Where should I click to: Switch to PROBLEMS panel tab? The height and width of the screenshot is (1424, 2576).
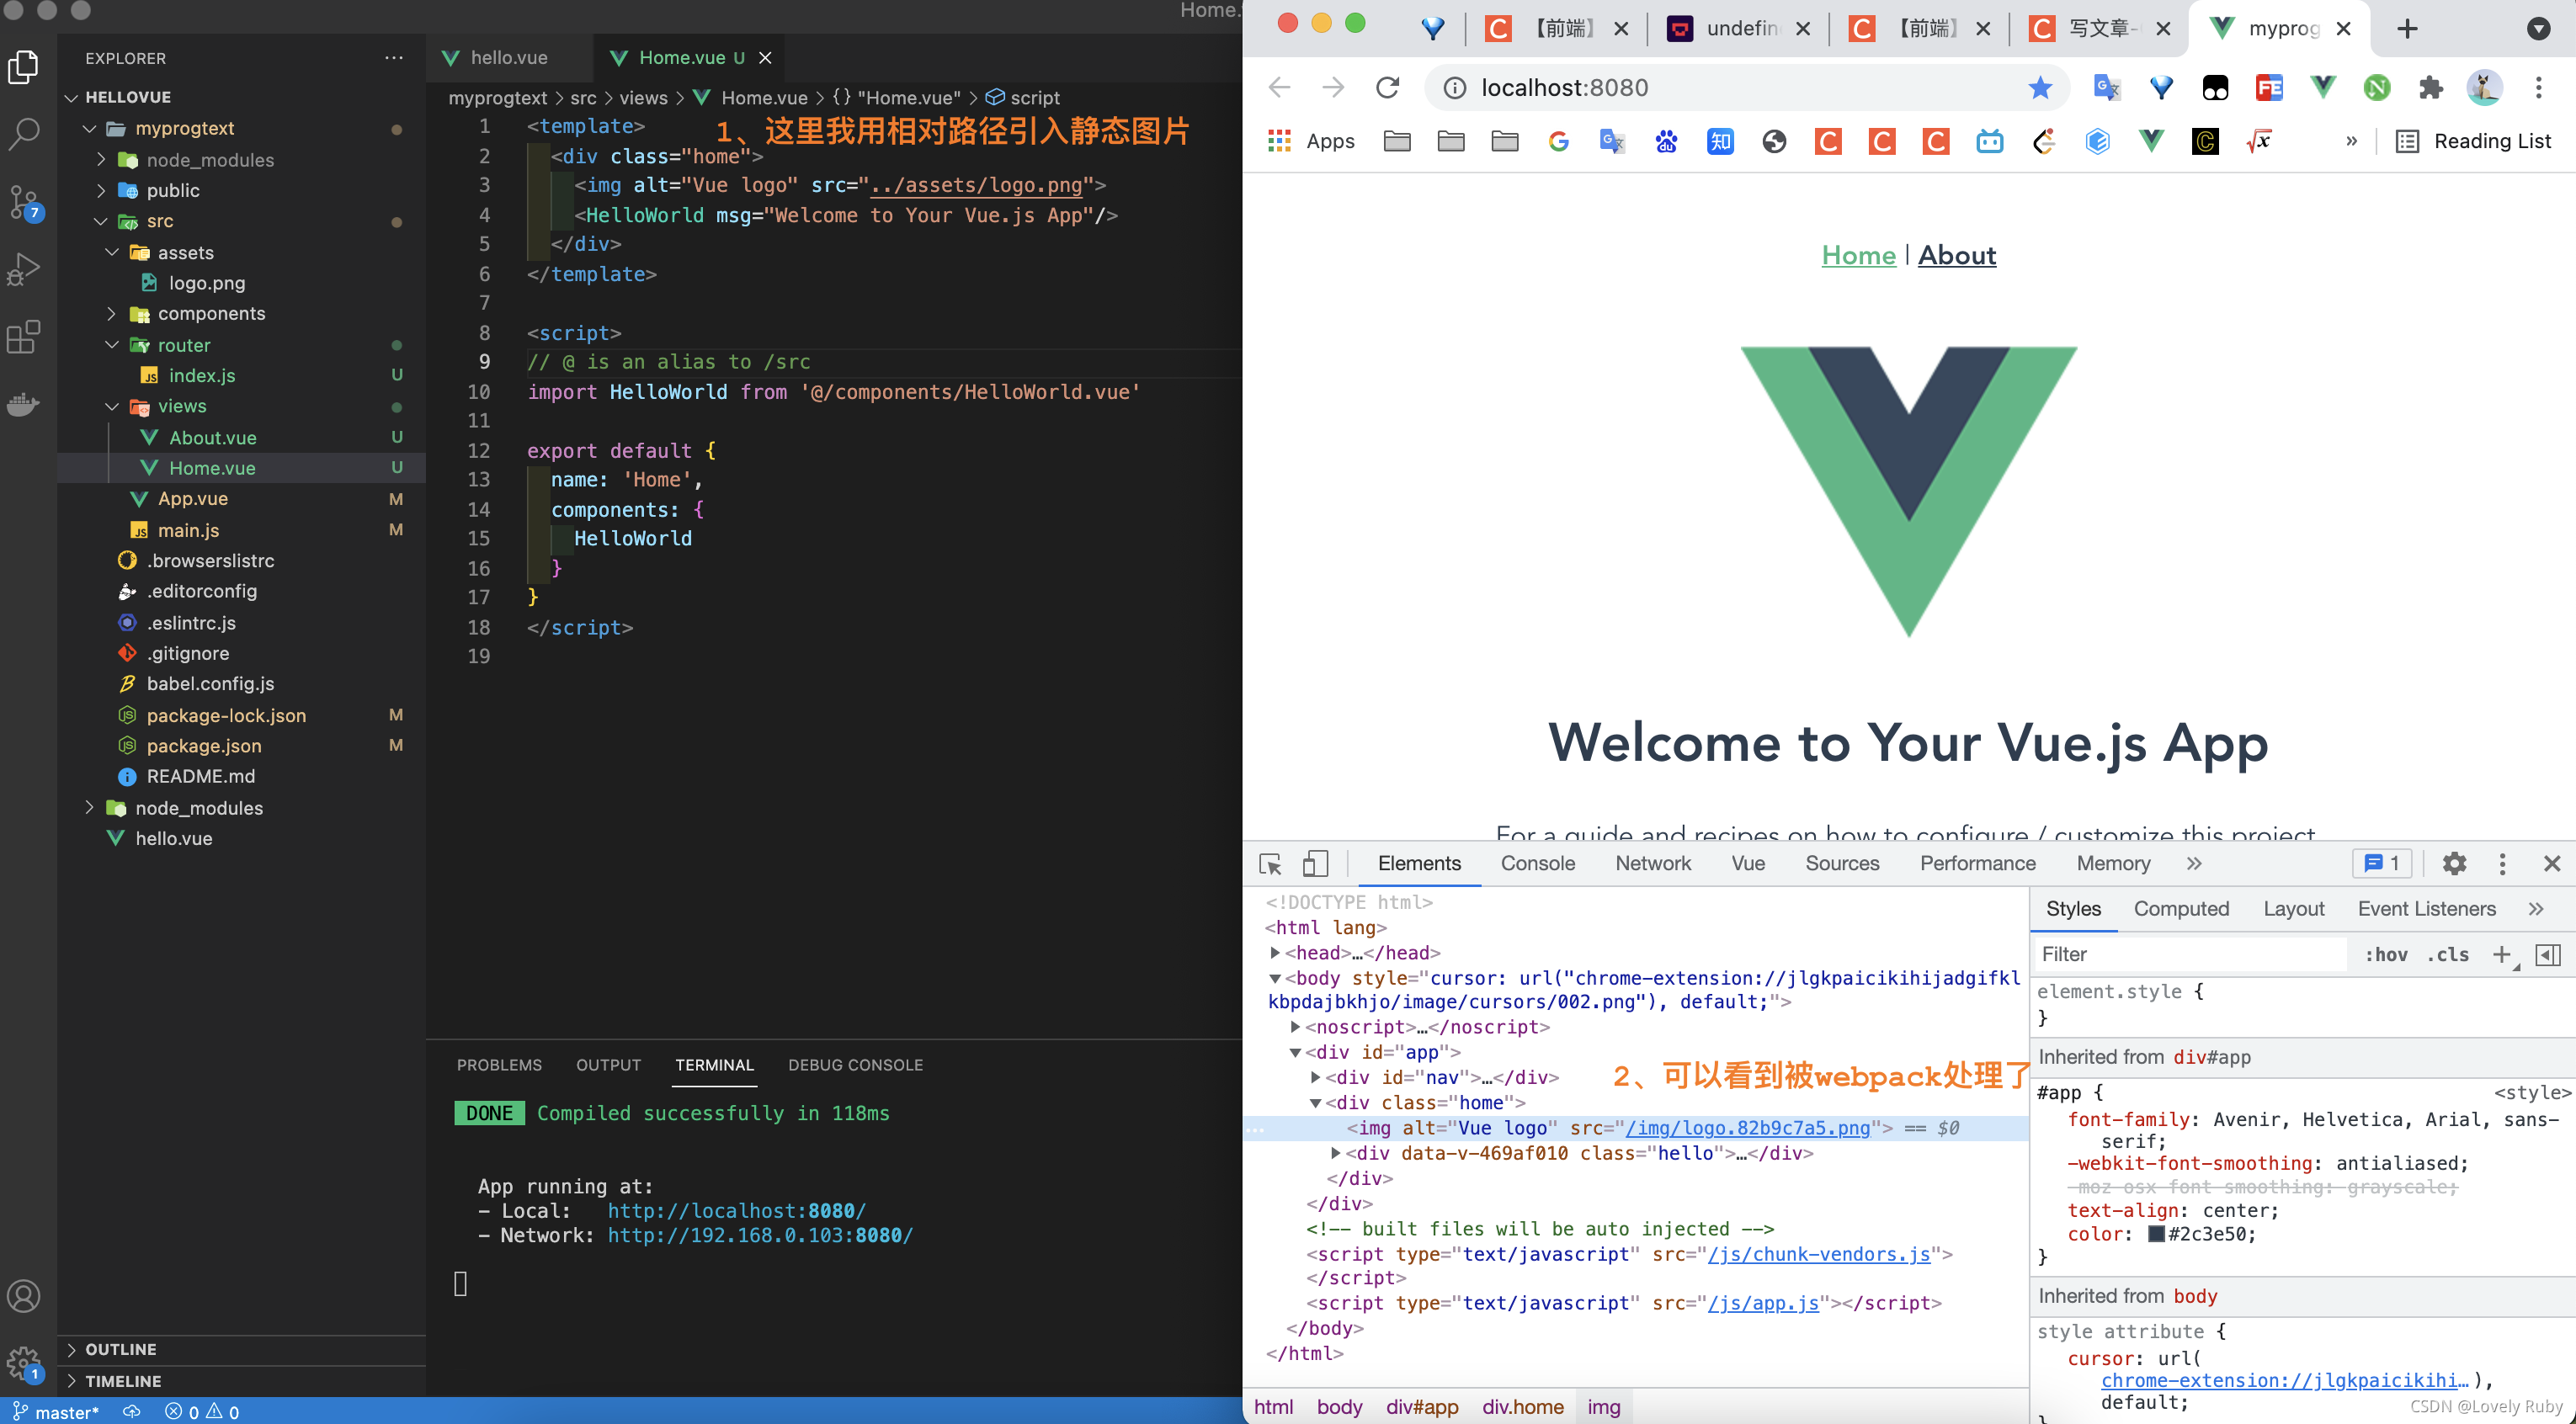click(x=499, y=1065)
